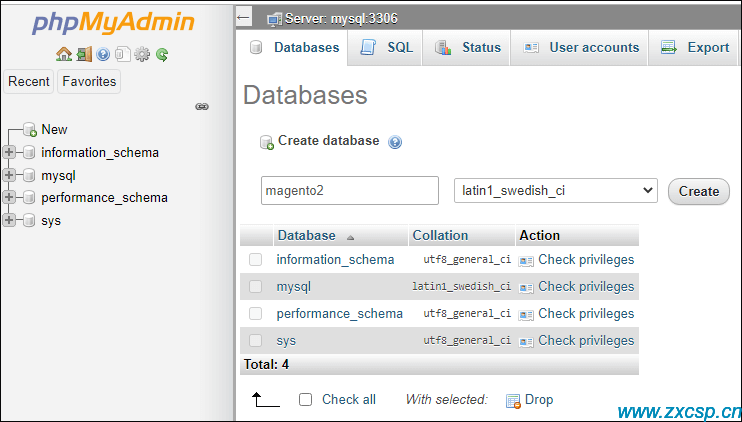Image resolution: width=742 pixels, height=422 pixels.
Task: Open mysql in the databases table
Action: click(293, 287)
